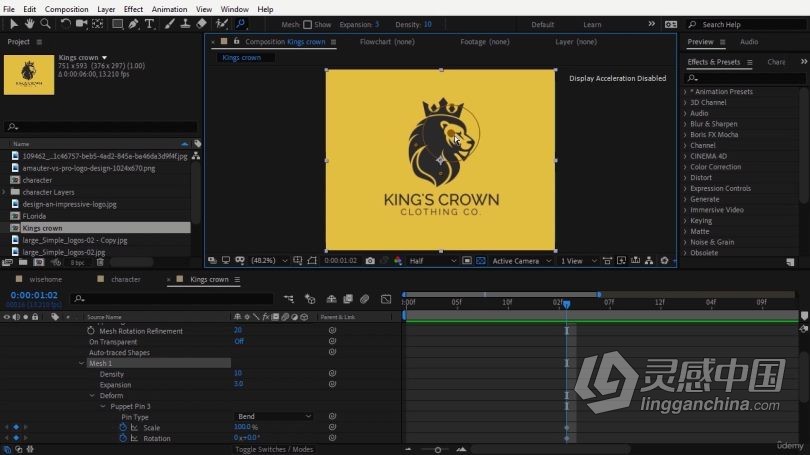Switch to the character timeline tab

coord(126,279)
